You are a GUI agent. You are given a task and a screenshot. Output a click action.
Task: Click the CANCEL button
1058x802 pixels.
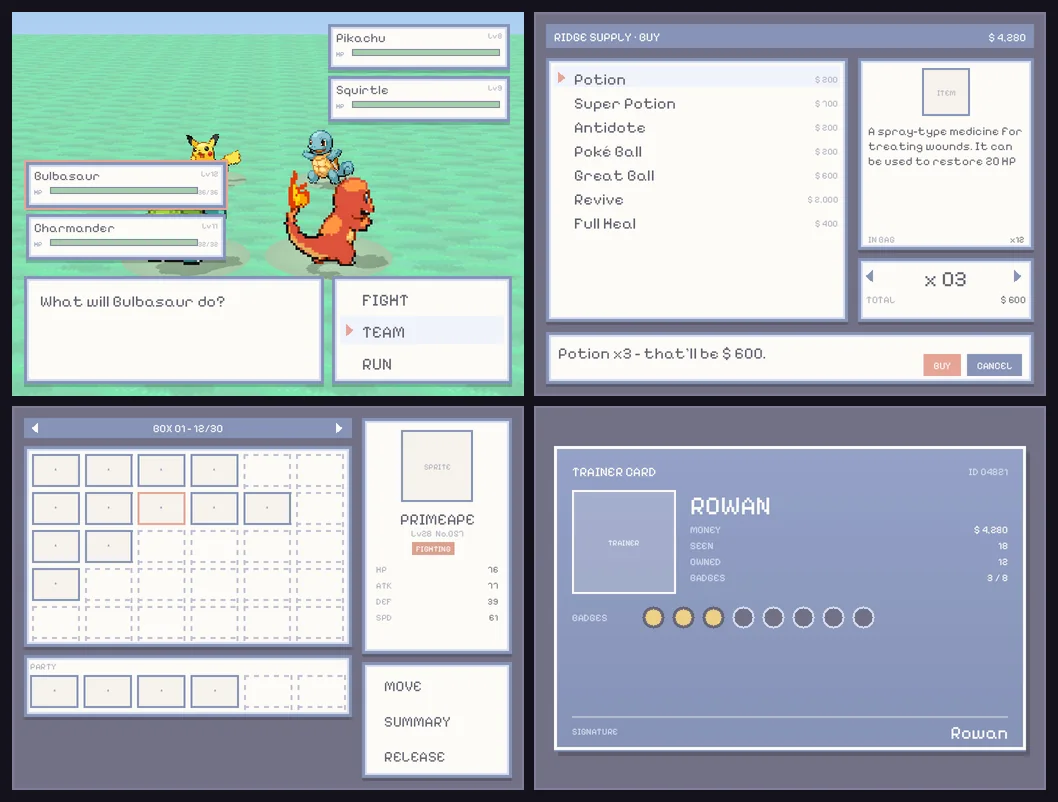994,366
